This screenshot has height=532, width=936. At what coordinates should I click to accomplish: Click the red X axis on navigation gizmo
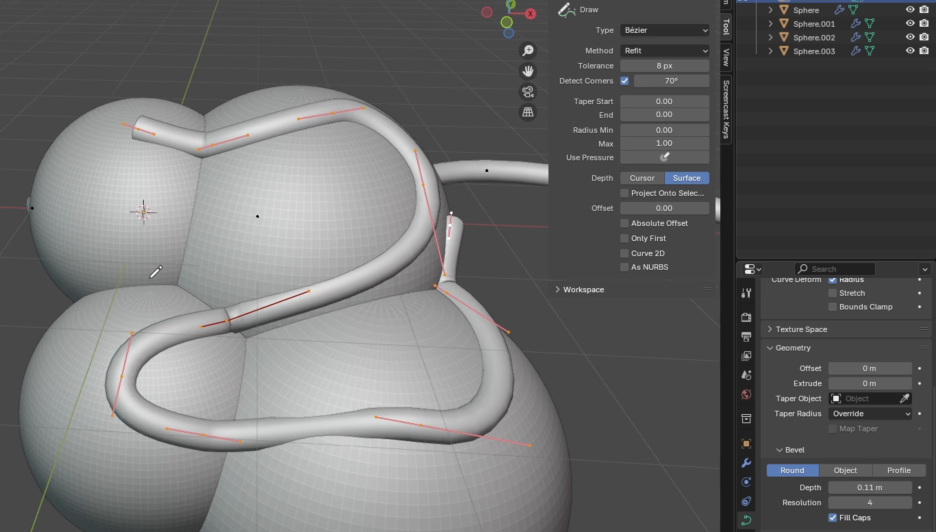[x=530, y=14]
